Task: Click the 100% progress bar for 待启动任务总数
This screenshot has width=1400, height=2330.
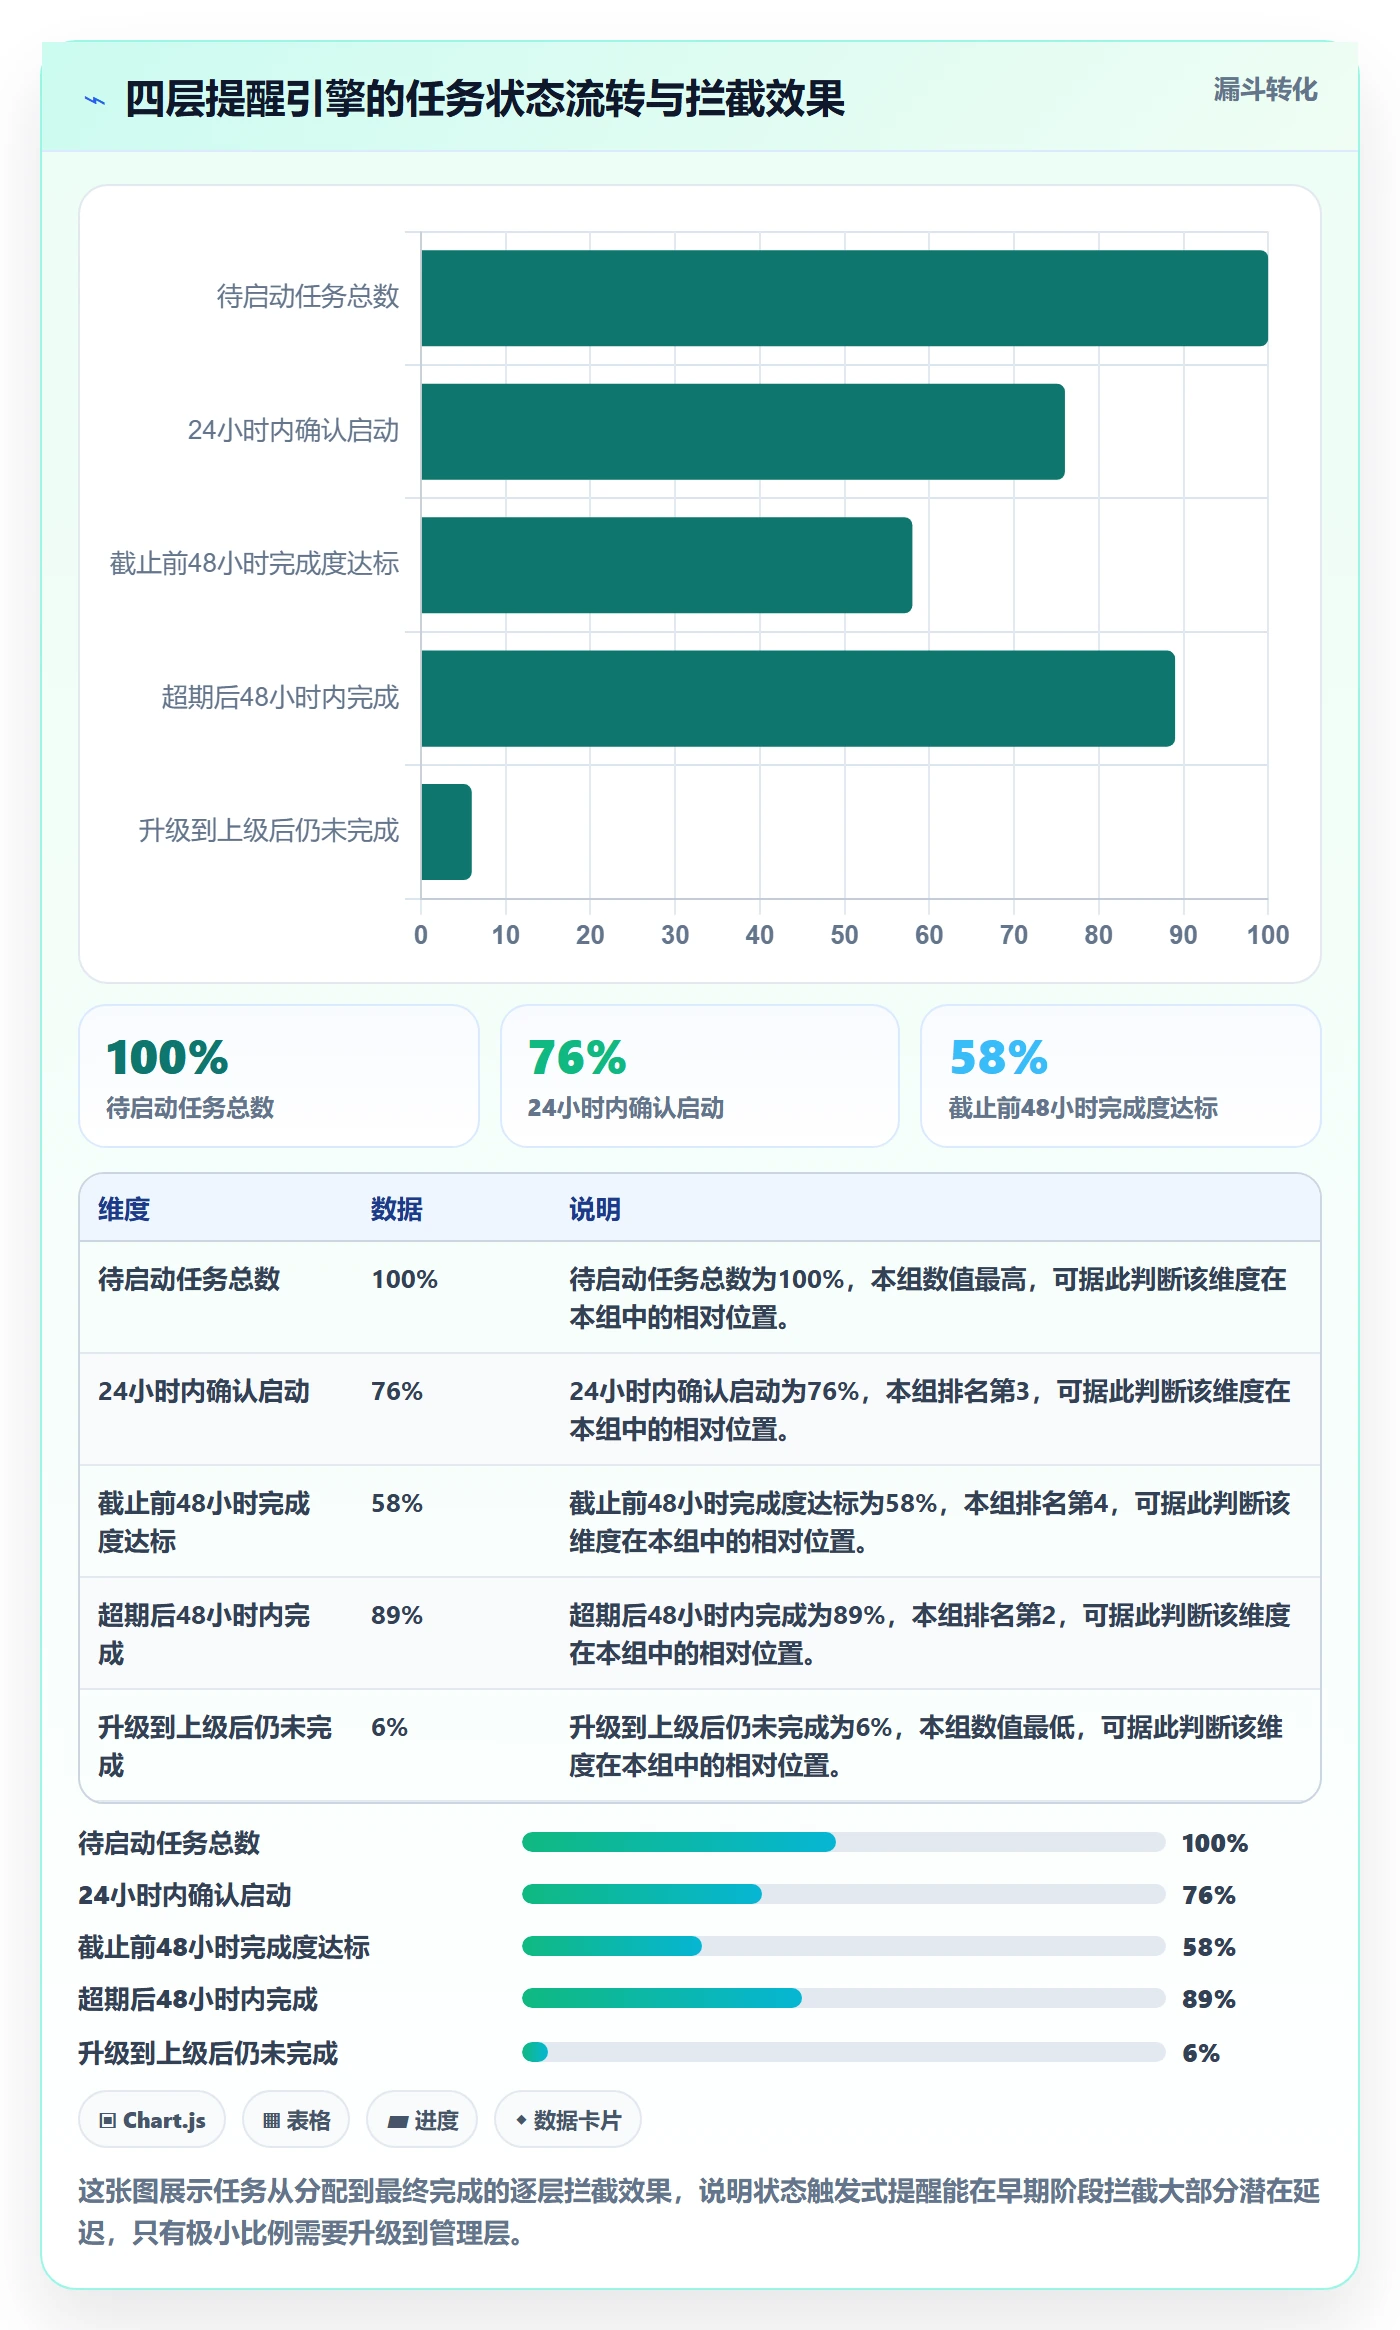Action: (843, 1842)
